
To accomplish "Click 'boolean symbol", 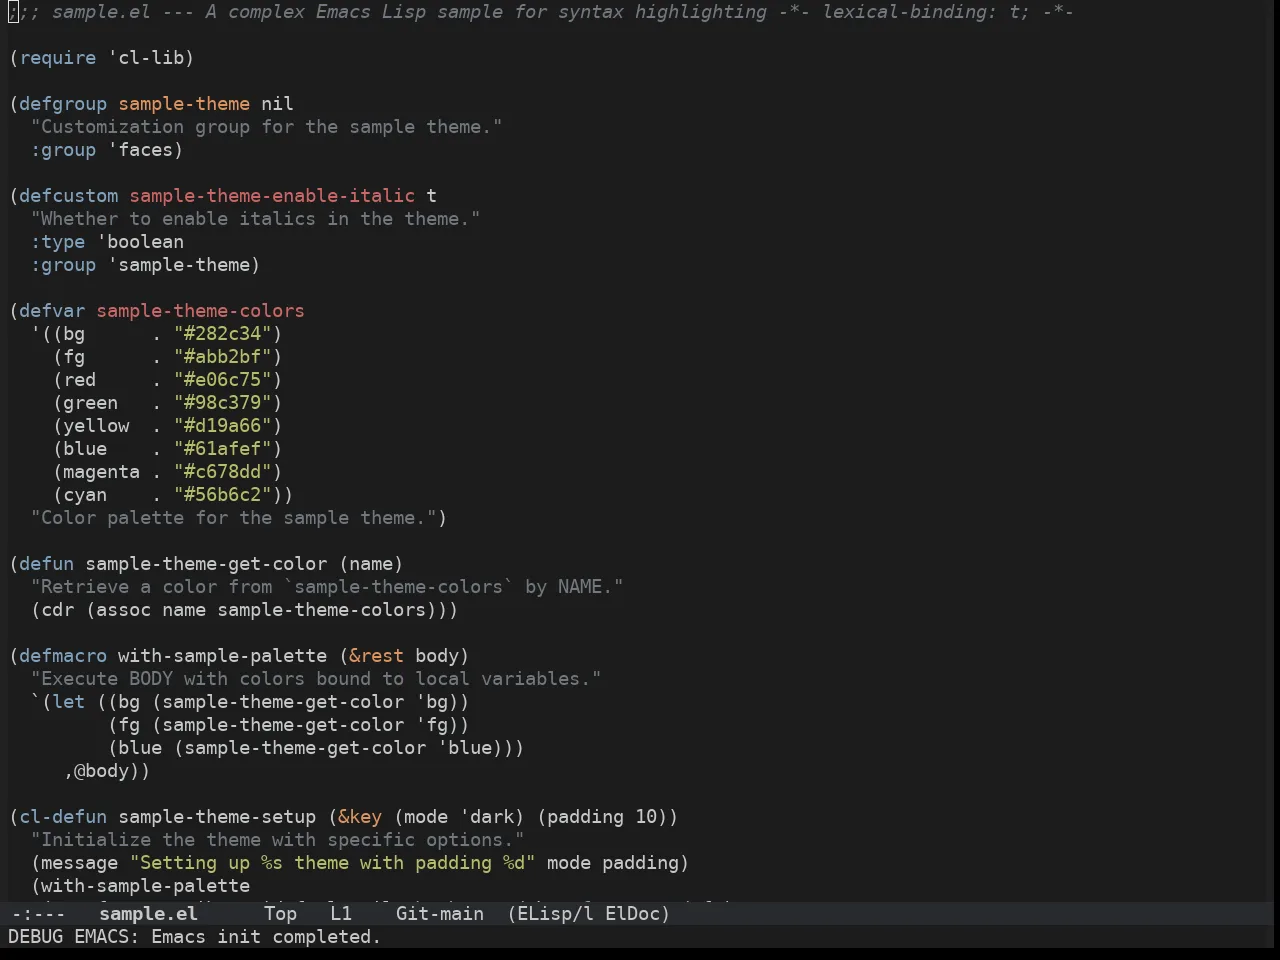I will (140, 242).
